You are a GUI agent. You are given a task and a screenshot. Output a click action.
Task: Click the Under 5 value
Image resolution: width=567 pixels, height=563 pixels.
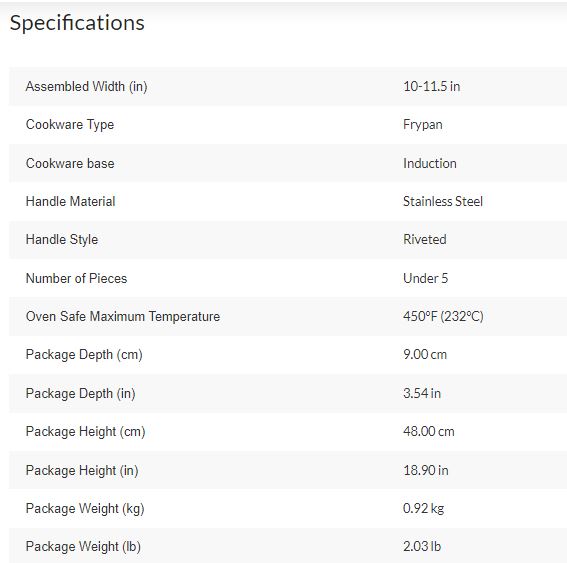coord(425,278)
